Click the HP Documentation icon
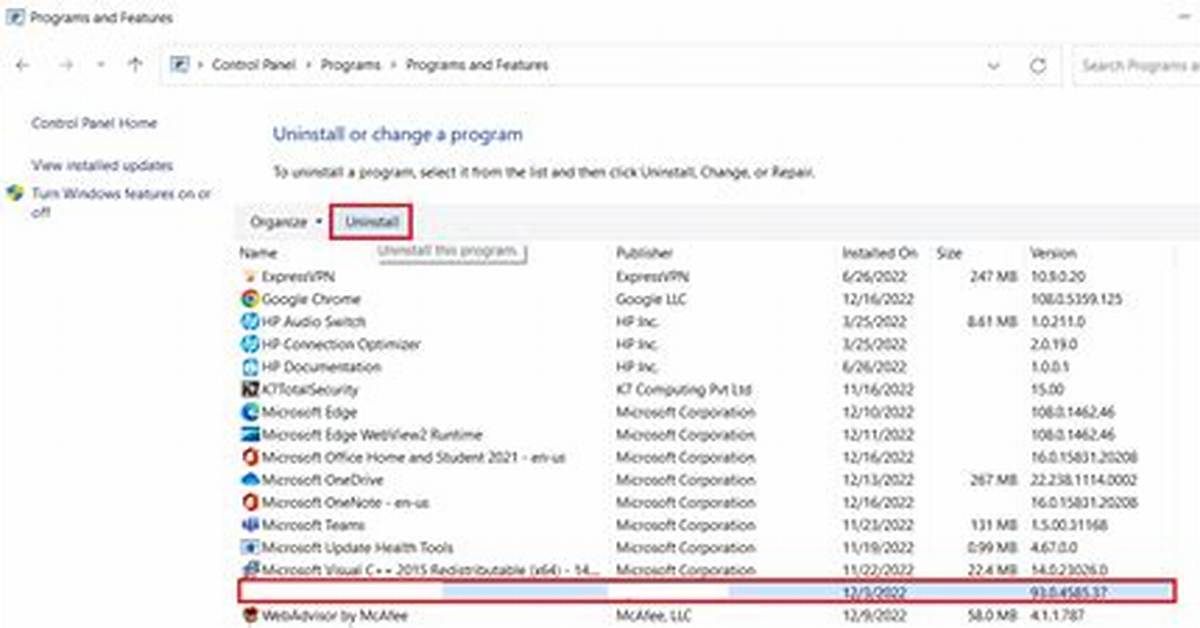This screenshot has height=628, width=1200. click(250, 367)
